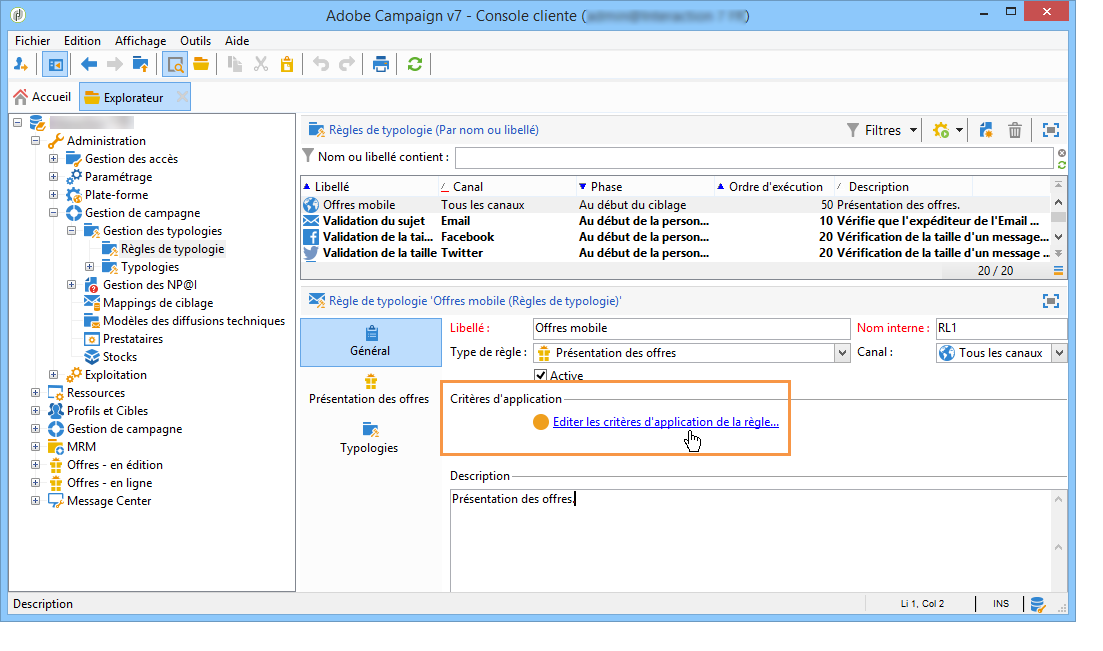Click the cut scissors icon
This screenshot has height=651, width=1103.
261,65
